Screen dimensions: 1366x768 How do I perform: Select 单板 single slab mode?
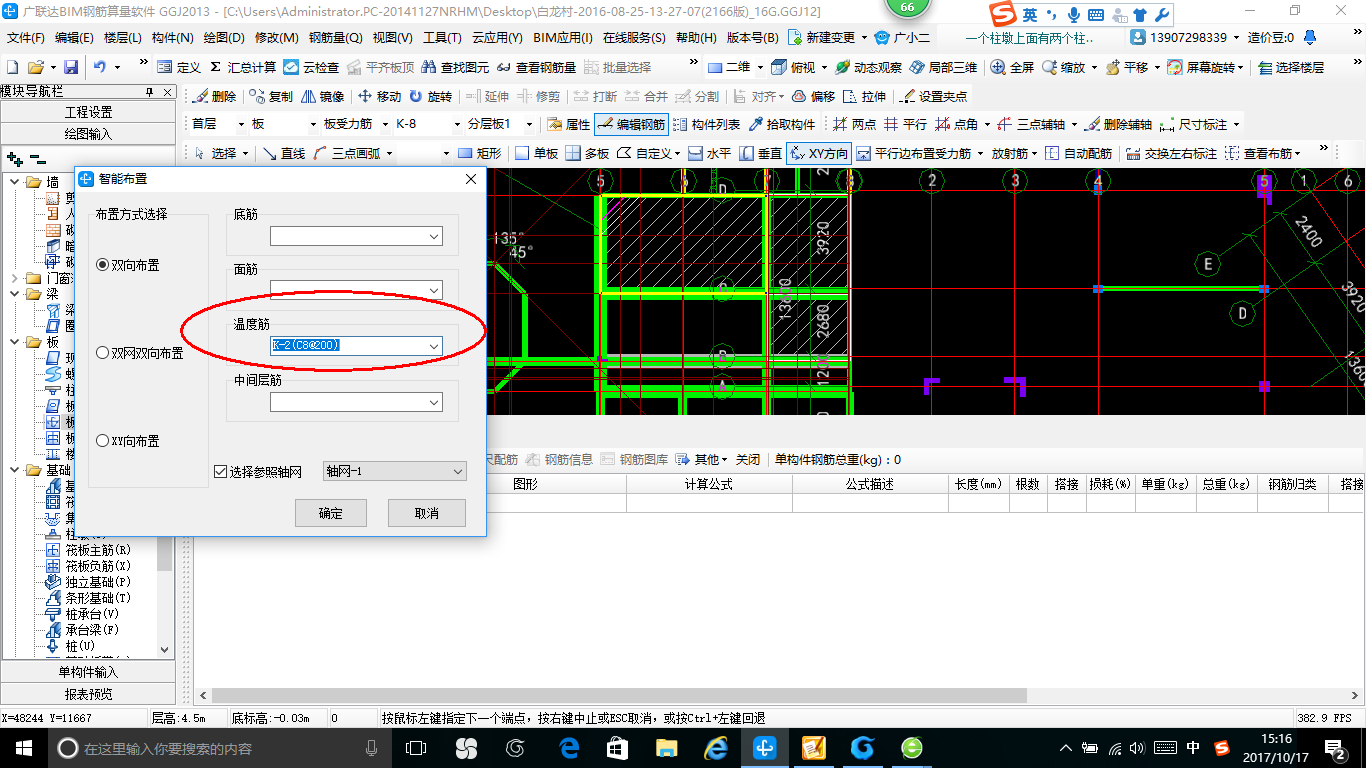pos(536,153)
